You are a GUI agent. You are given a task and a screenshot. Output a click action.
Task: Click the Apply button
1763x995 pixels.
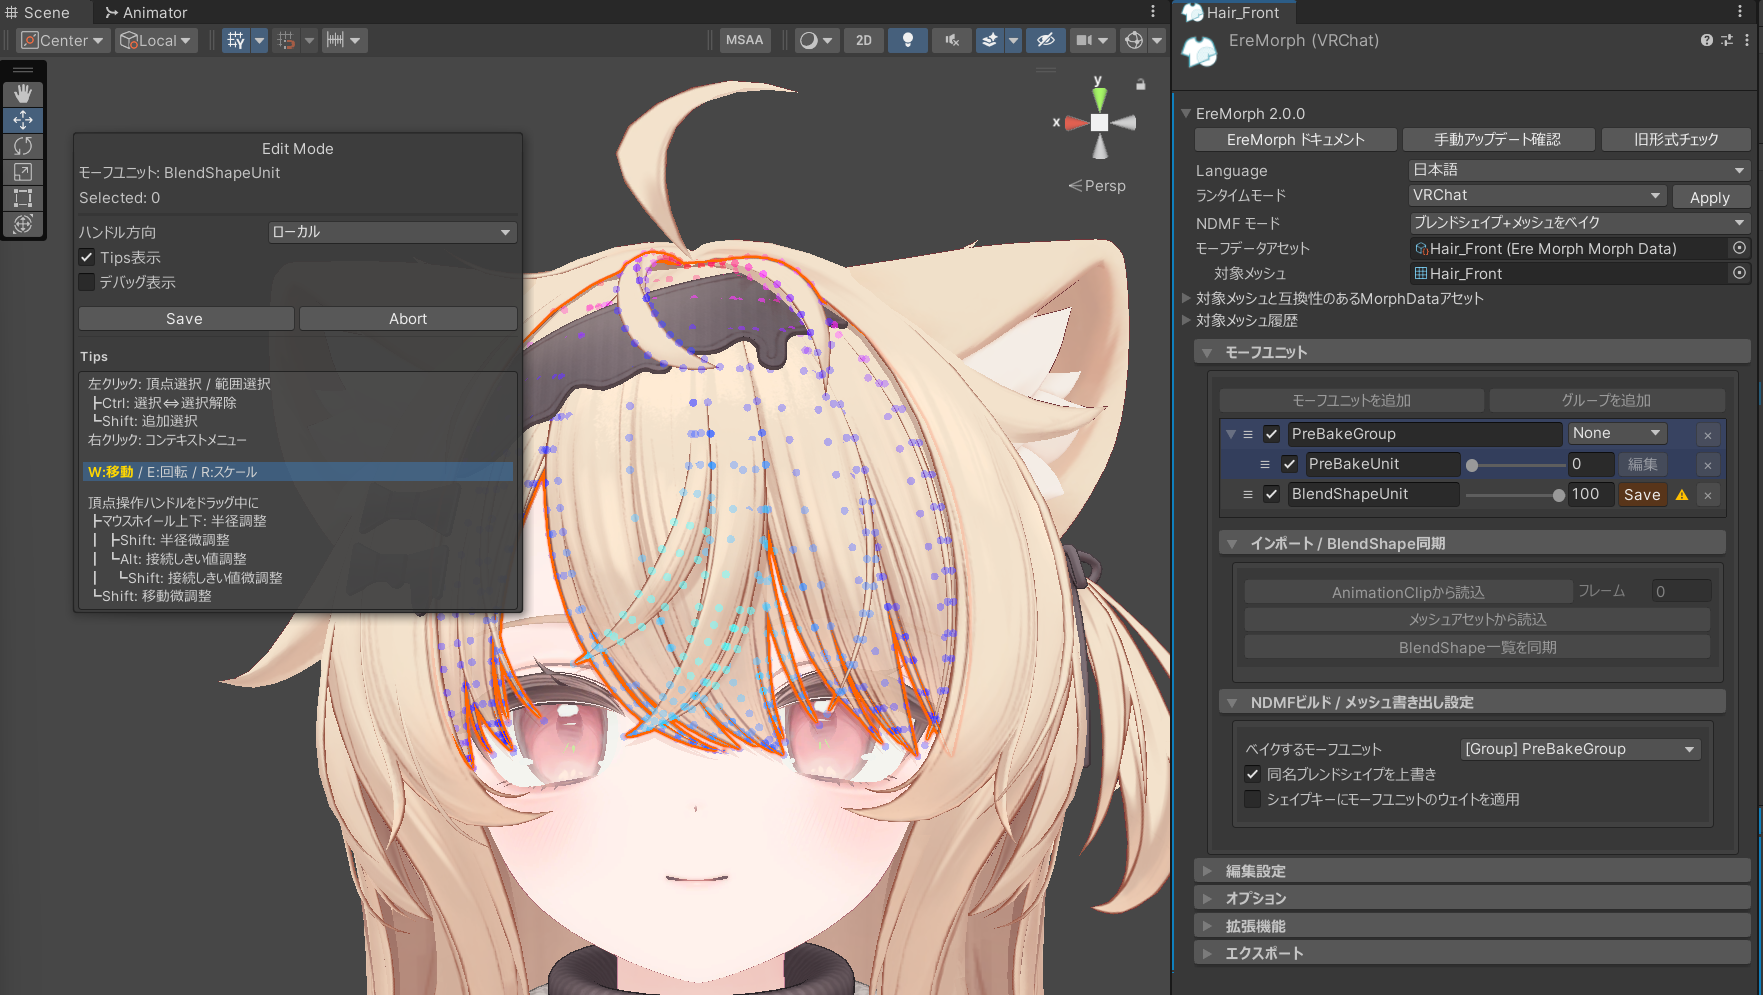1710,198
